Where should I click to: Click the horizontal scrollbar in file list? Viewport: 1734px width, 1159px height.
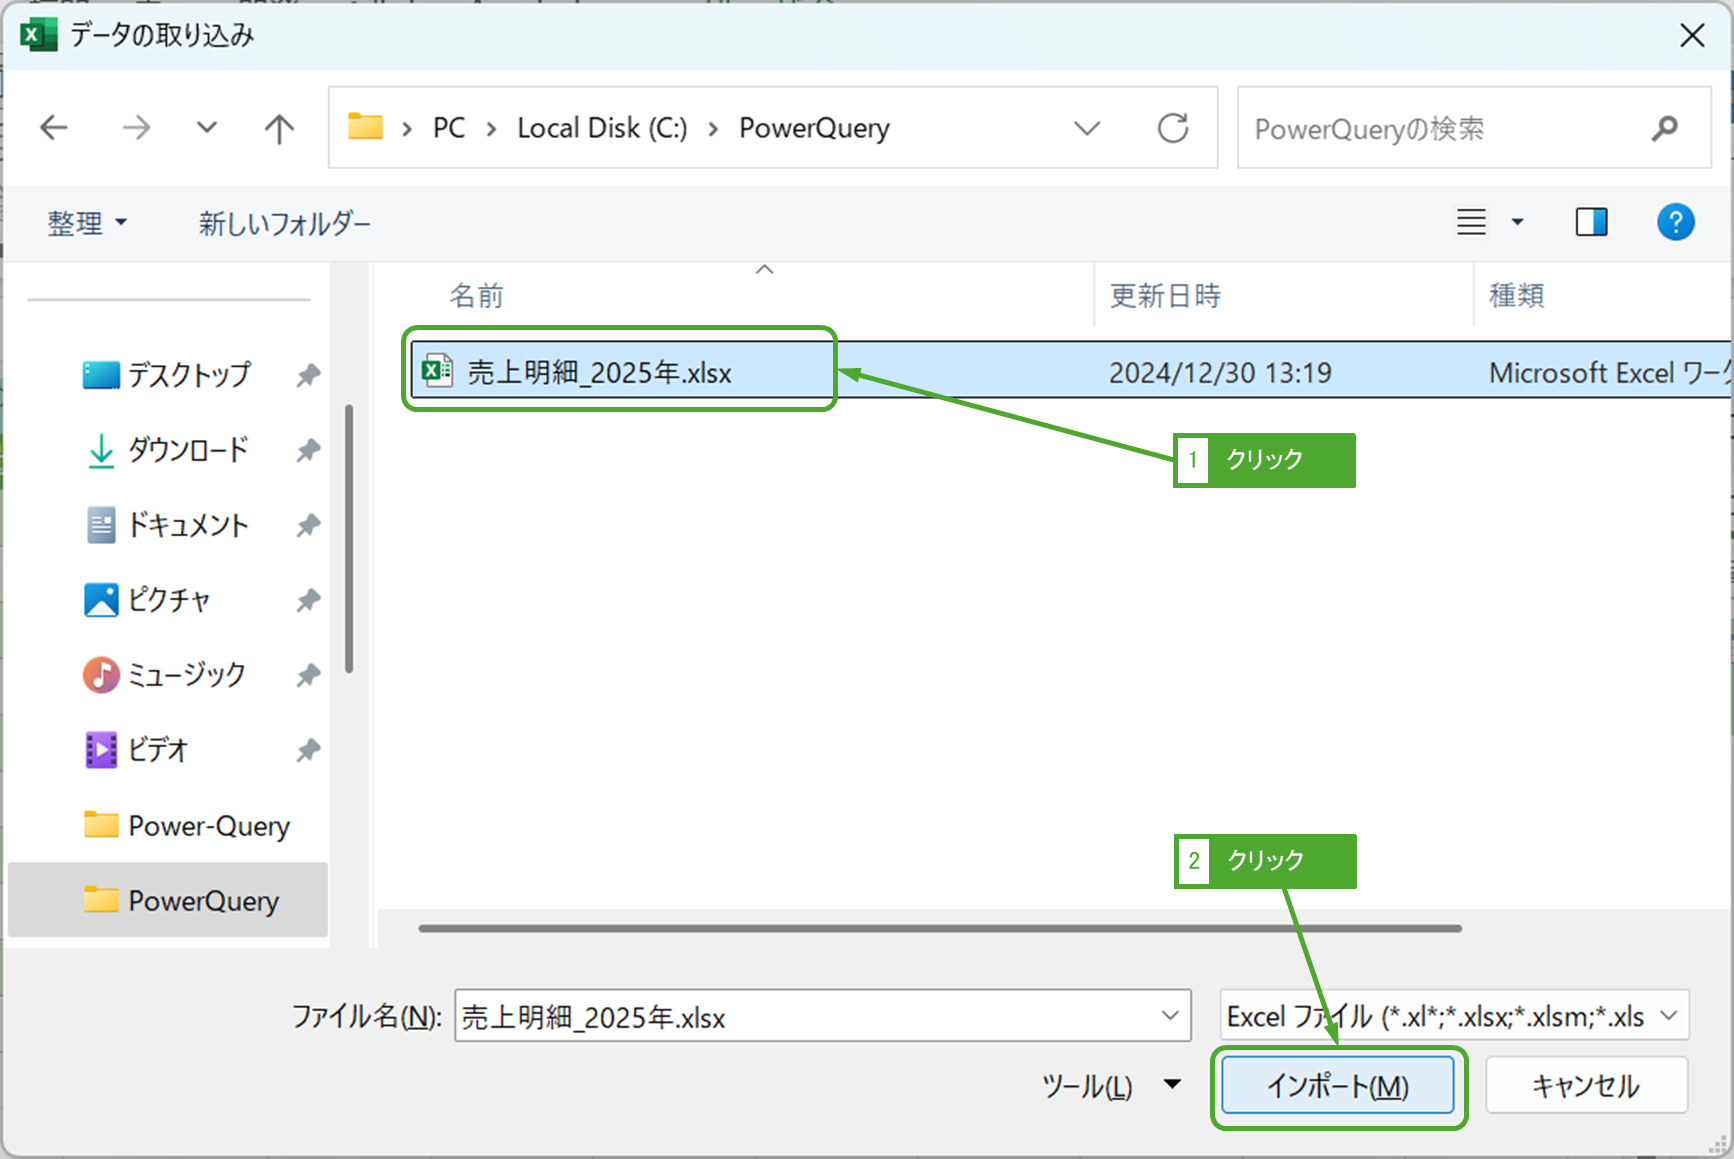click(x=939, y=928)
